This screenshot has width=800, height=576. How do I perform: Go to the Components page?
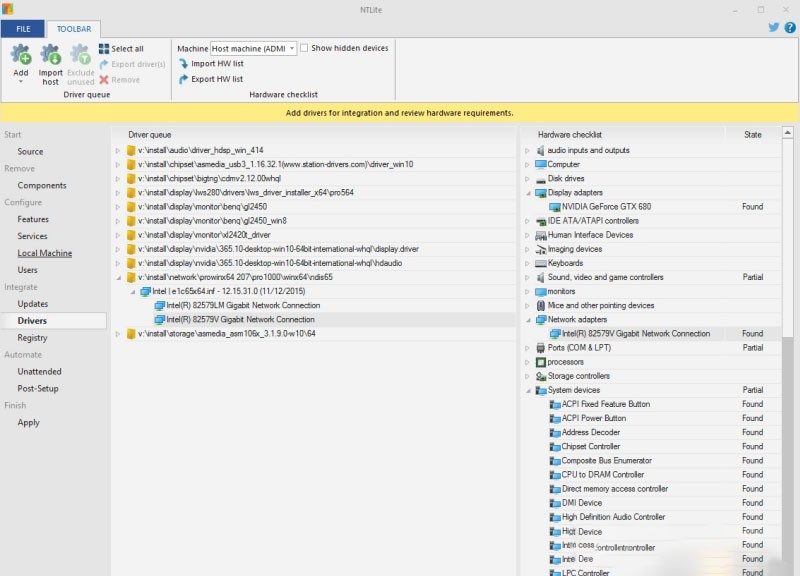coord(42,185)
